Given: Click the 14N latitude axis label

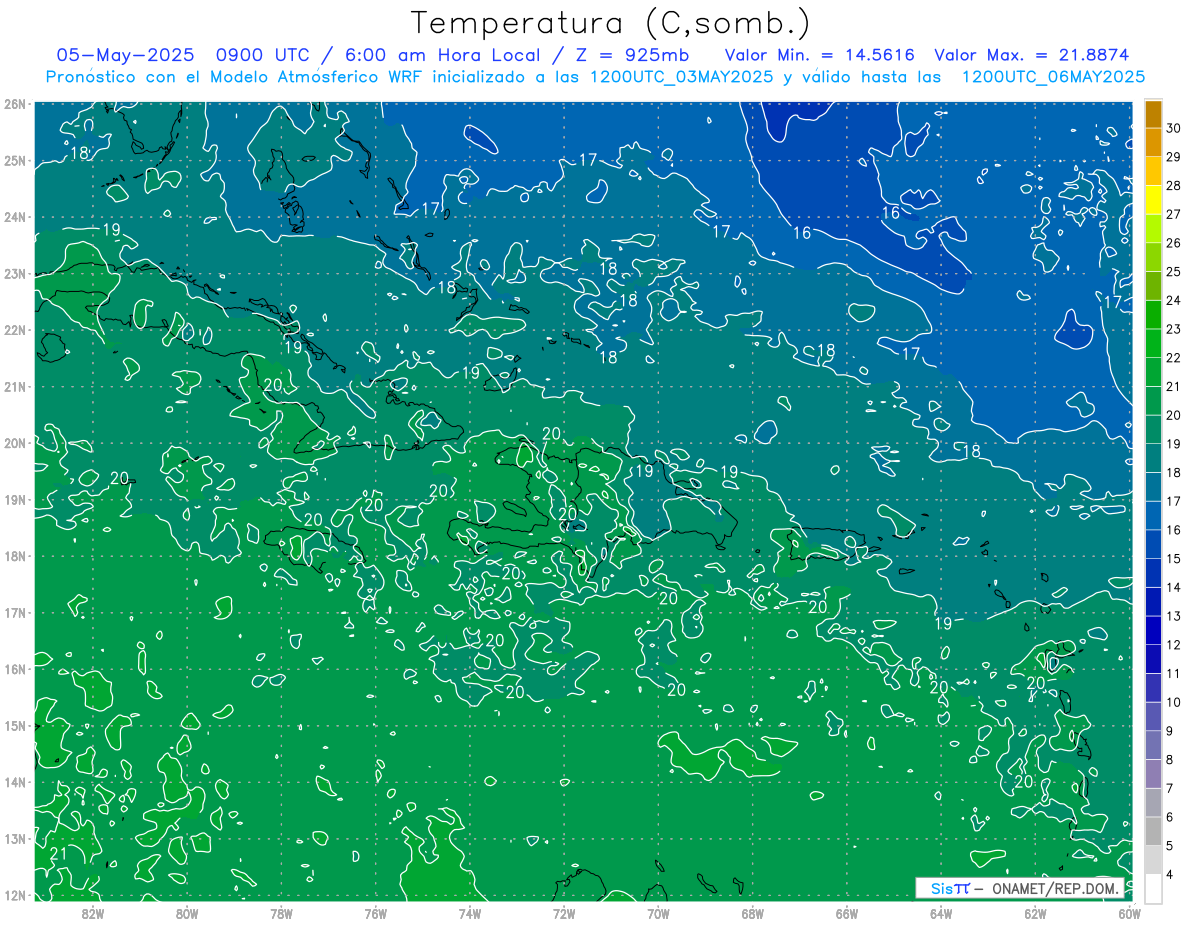Looking at the screenshot, I should (x=15, y=782).
